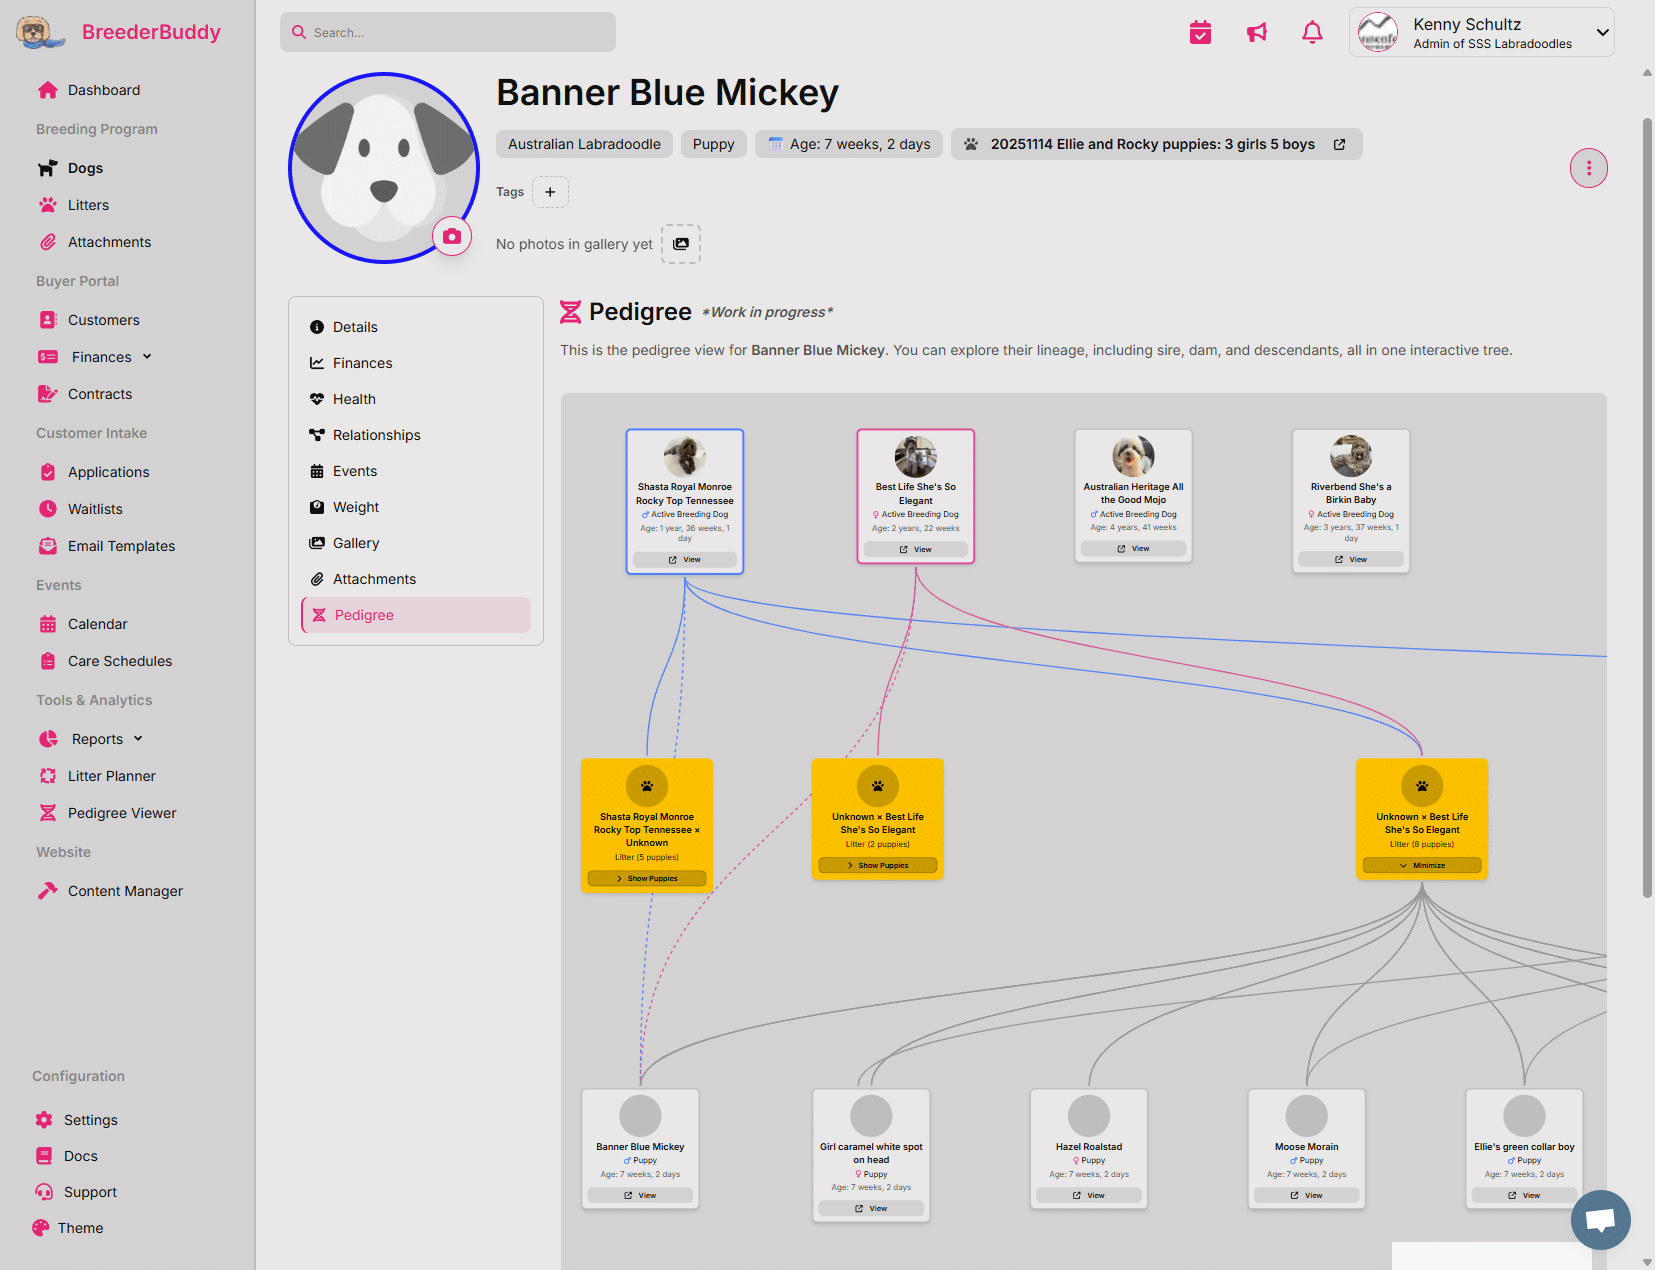Open the litter link icon next to 20251114
This screenshot has width=1655, height=1270.
(x=1340, y=143)
